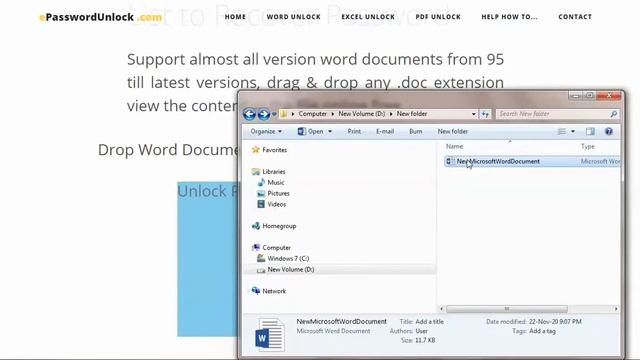640x360 pixels.
Task: Open recent locations dropdown beside nav arrows
Action: pos(274,114)
